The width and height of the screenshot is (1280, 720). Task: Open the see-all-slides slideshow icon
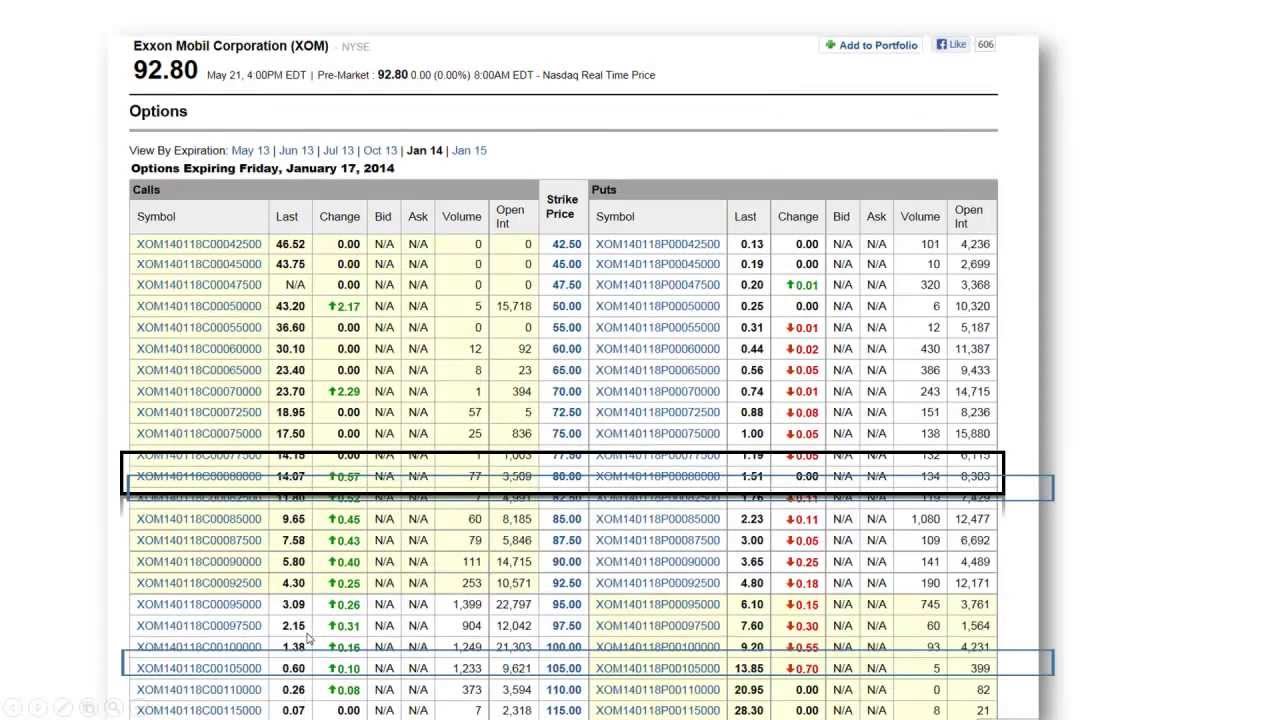pyautogui.click(x=88, y=707)
